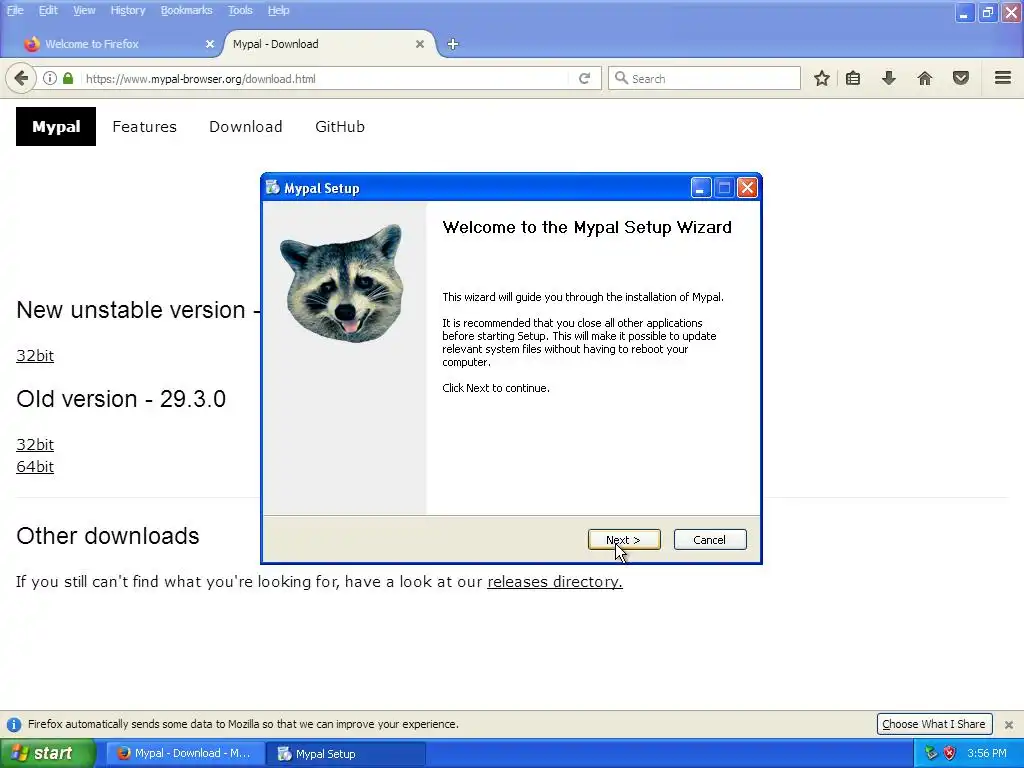This screenshot has height=768, width=1024.
Task: Restore down the Firefox browser window
Action: (x=987, y=12)
